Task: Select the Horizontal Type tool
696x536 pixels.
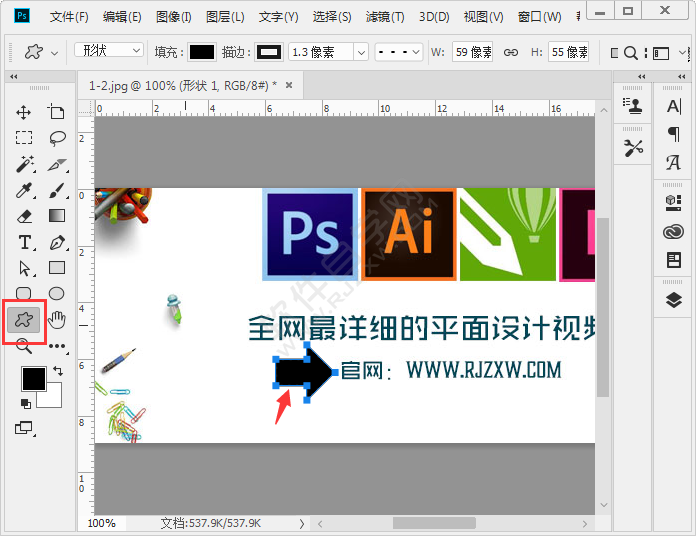Action: tap(25, 243)
